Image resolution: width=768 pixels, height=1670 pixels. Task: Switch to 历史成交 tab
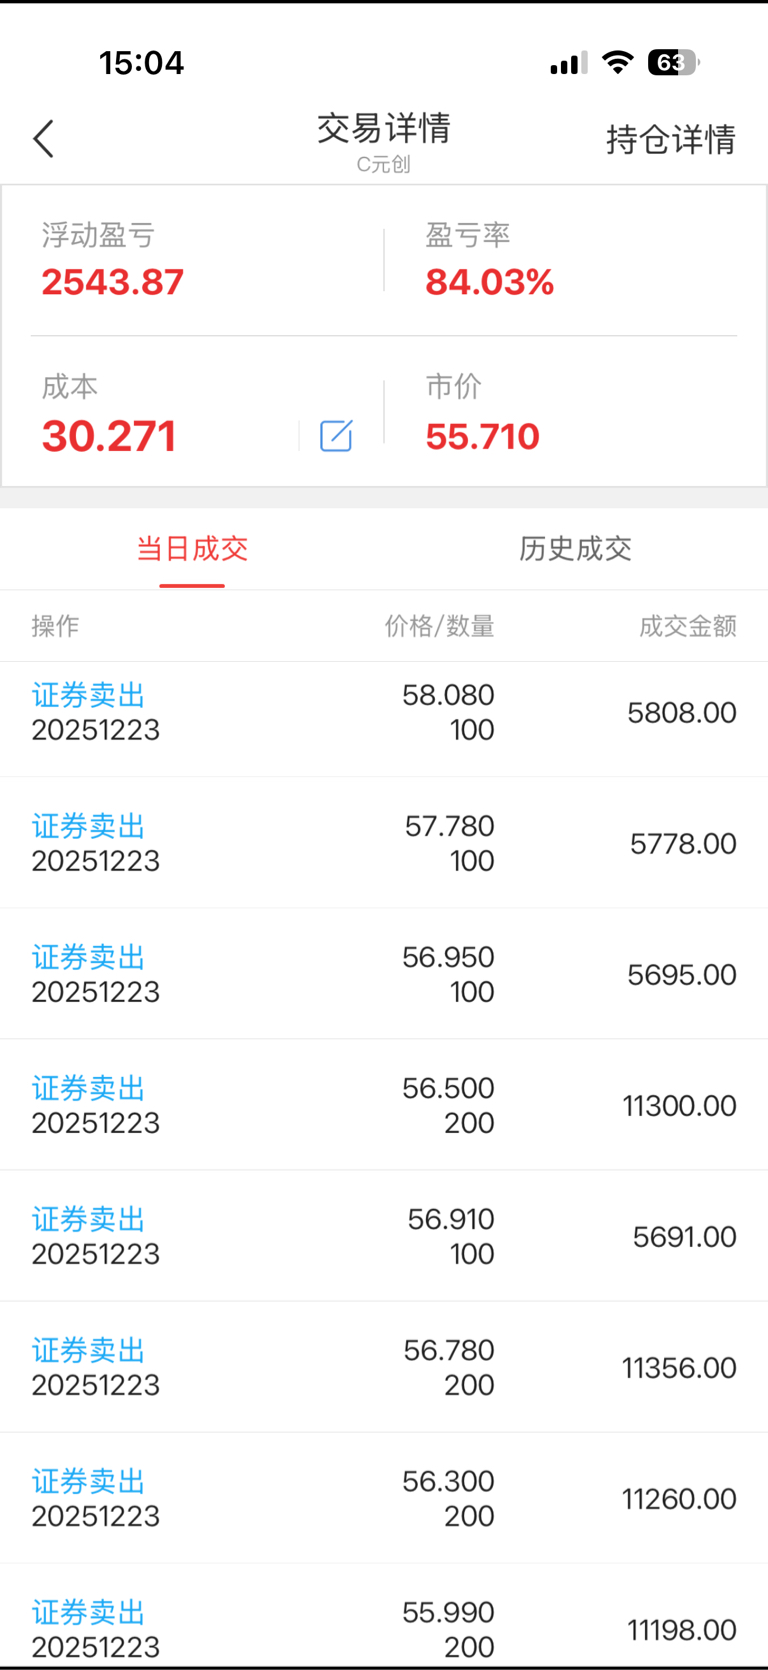coord(575,548)
